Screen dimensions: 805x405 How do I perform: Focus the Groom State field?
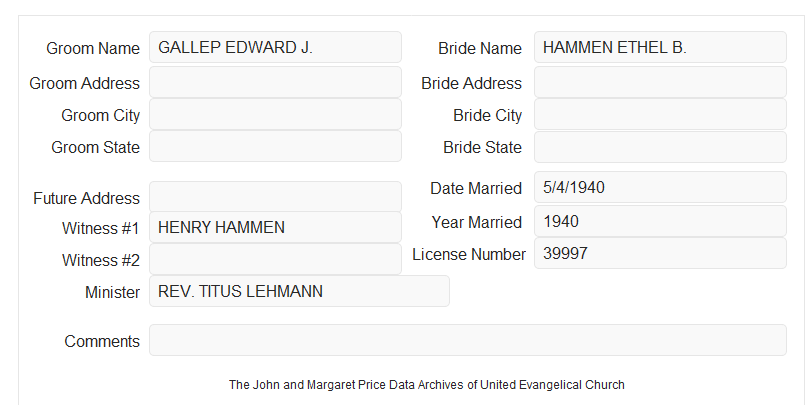[275, 146]
